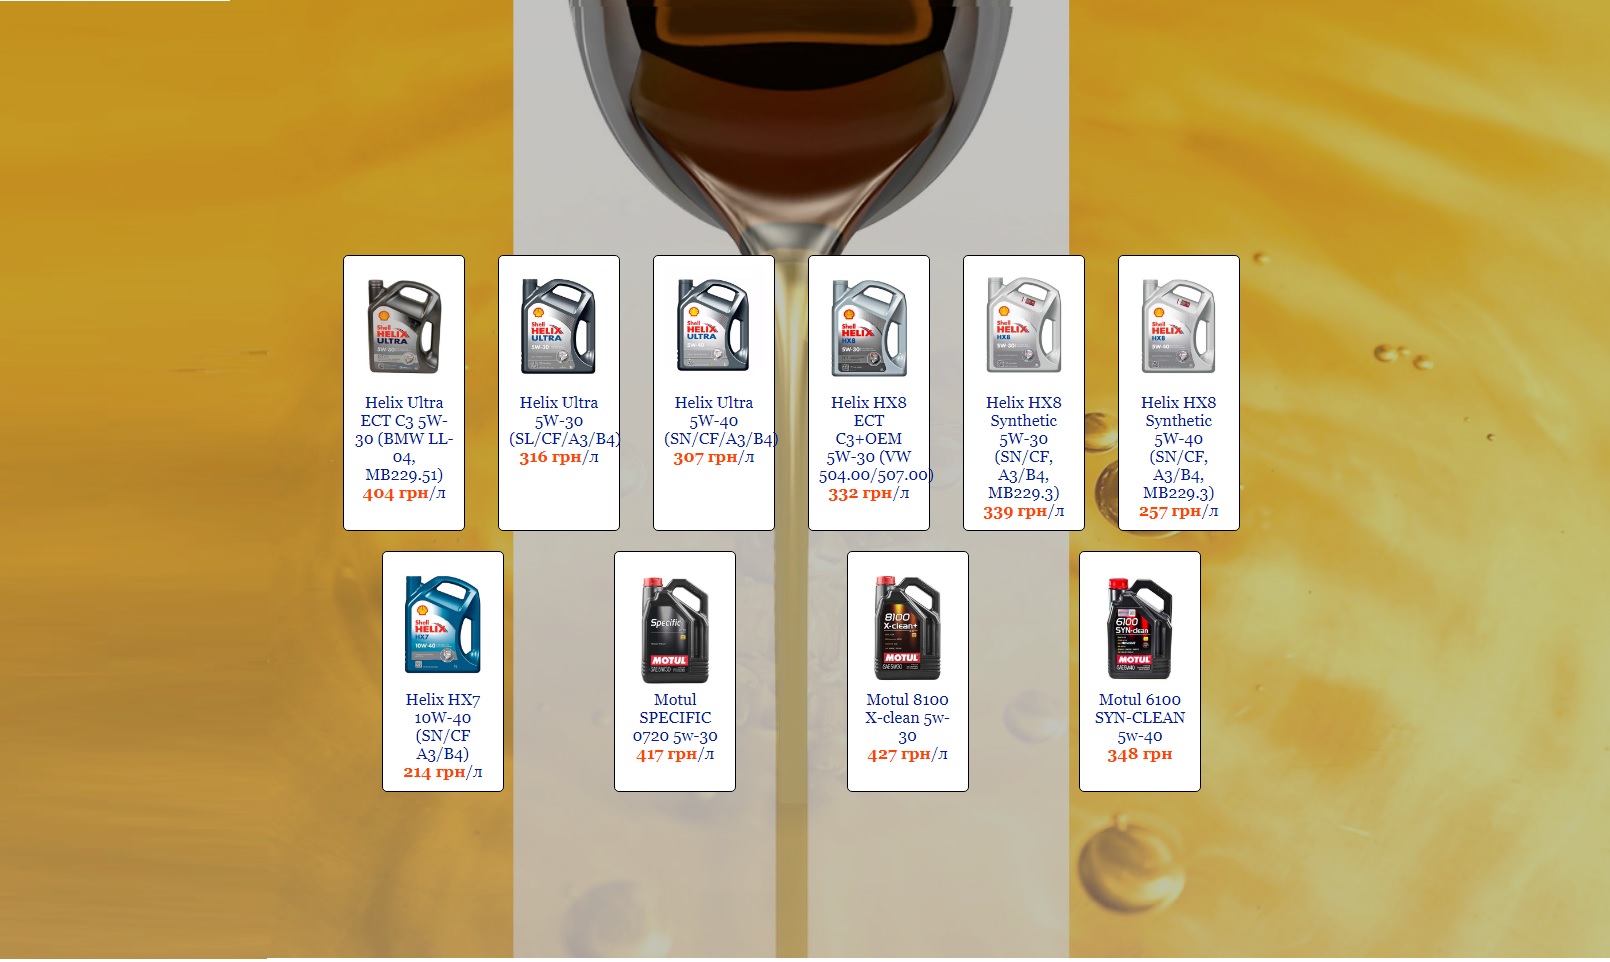Select the 257 грн/л price text
Viewport: 1610px width, 962px height.
(1179, 512)
